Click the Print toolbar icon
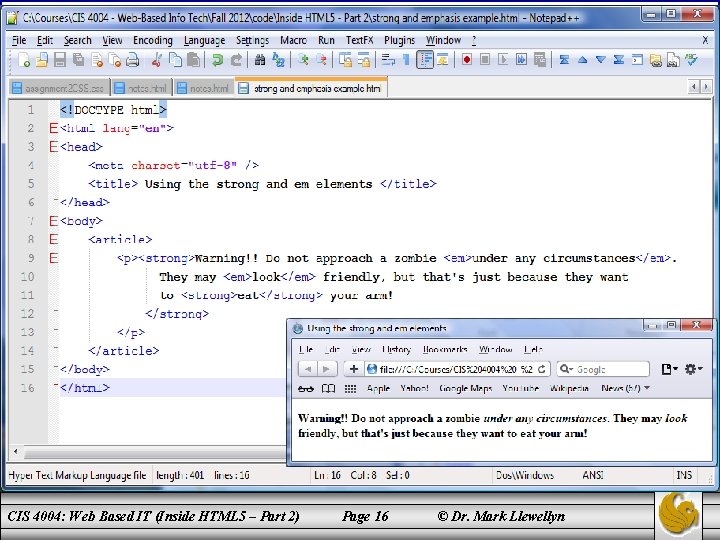The height and width of the screenshot is (540, 720). (x=133, y=60)
